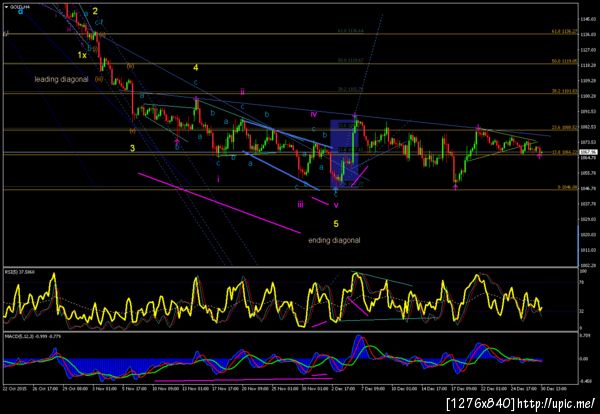Select the yellow wave label '1x'
This screenshot has height=414, width=600.
(x=82, y=55)
